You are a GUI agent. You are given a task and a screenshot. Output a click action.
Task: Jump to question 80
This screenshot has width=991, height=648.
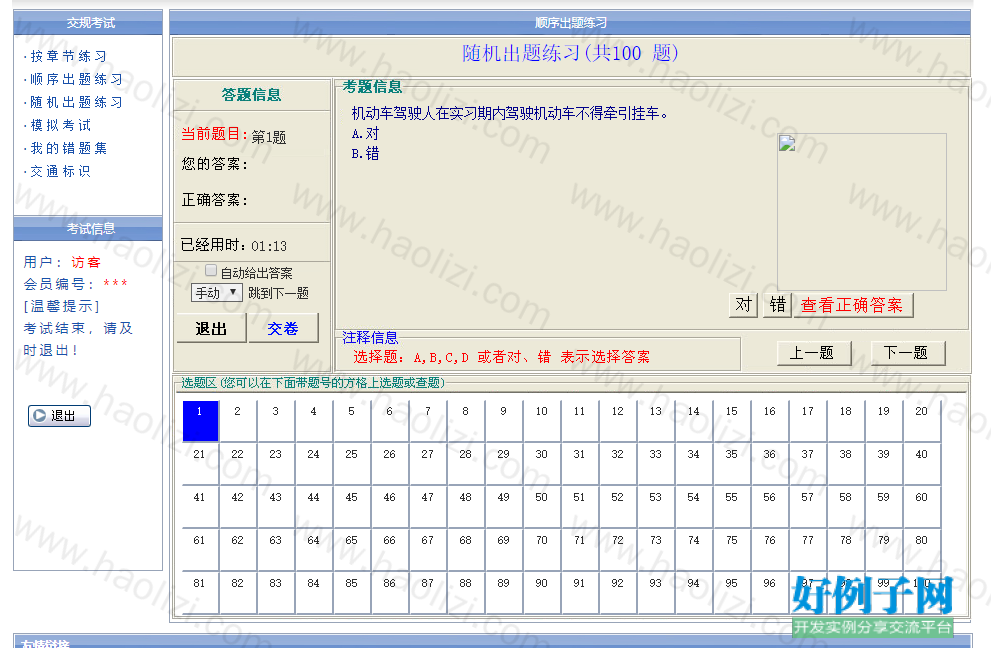pyautogui.click(x=921, y=549)
